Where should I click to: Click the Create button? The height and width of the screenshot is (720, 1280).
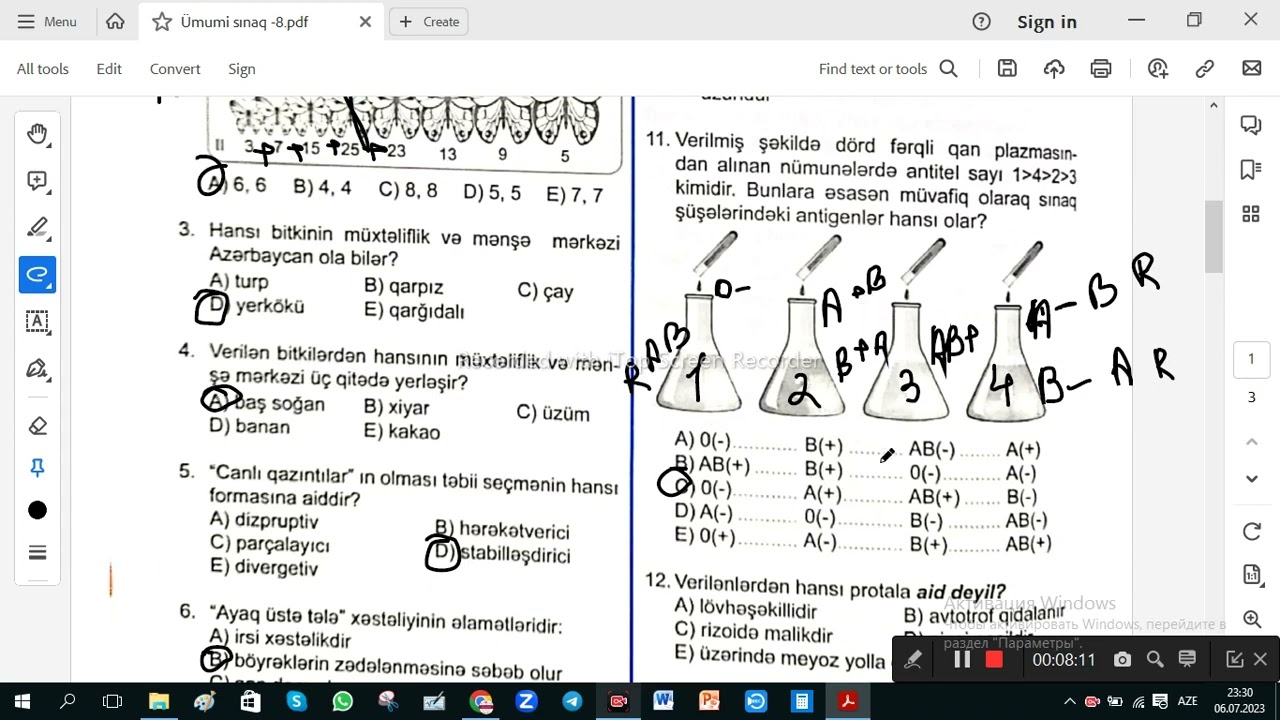pos(429,21)
